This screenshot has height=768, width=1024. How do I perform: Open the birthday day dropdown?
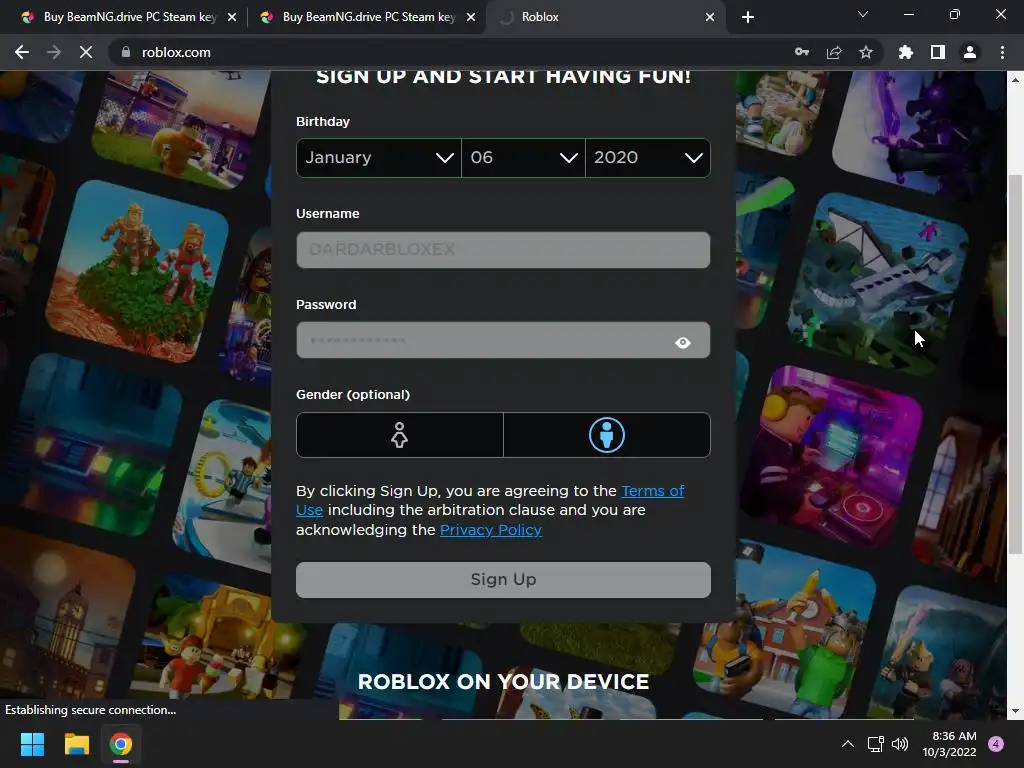pos(523,157)
